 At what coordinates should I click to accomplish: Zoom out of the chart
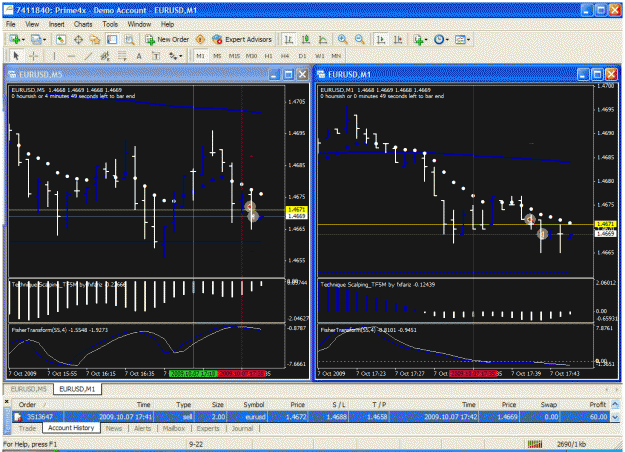point(359,39)
